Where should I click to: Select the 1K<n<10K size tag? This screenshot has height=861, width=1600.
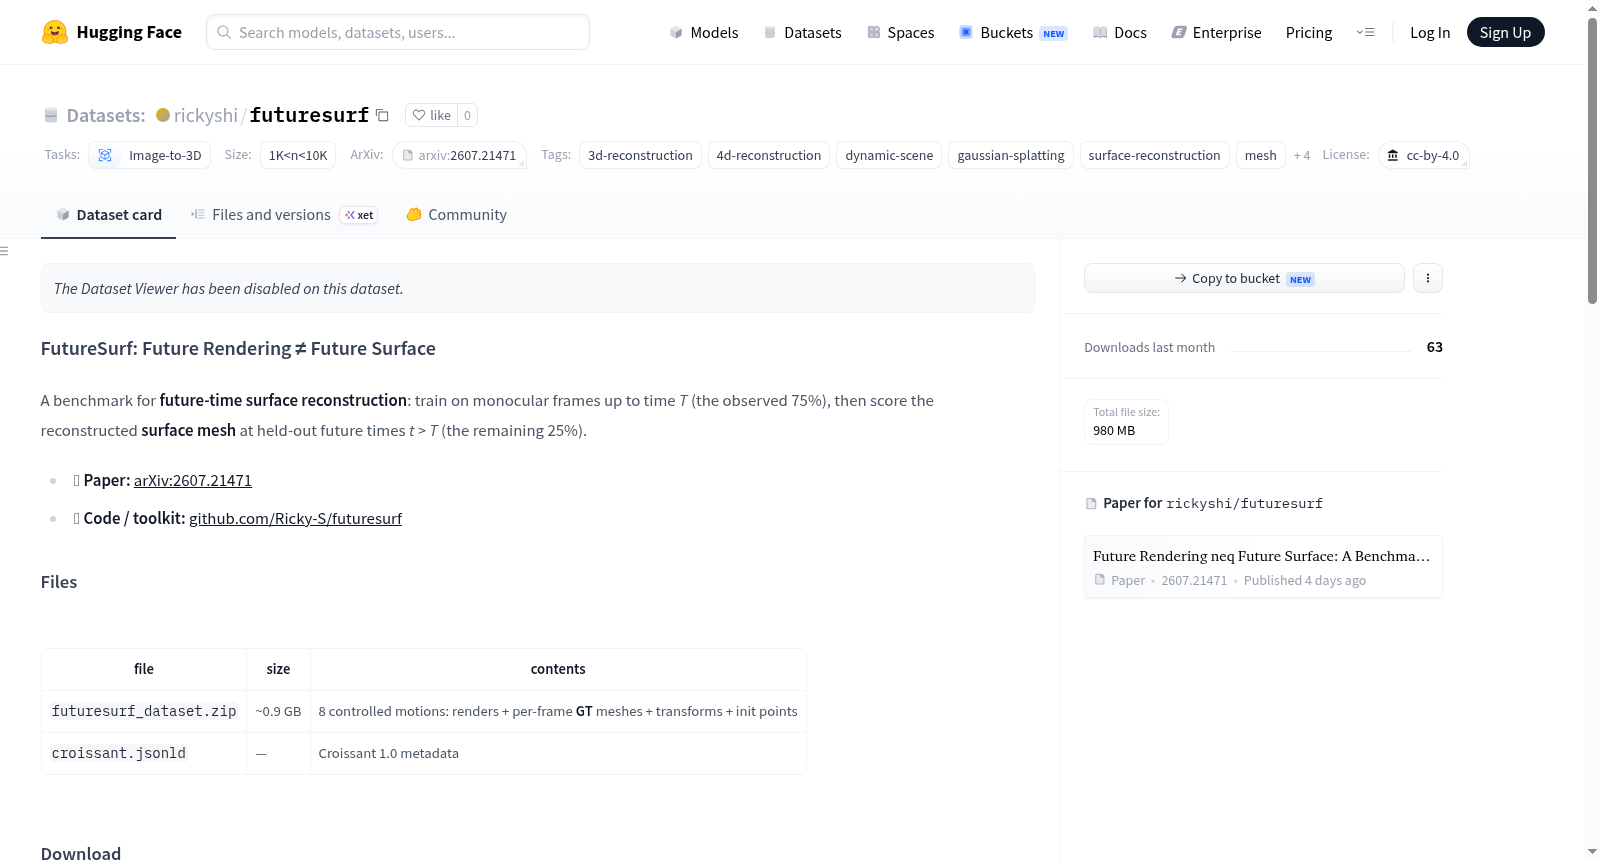pyautogui.click(x=298, y=155)
